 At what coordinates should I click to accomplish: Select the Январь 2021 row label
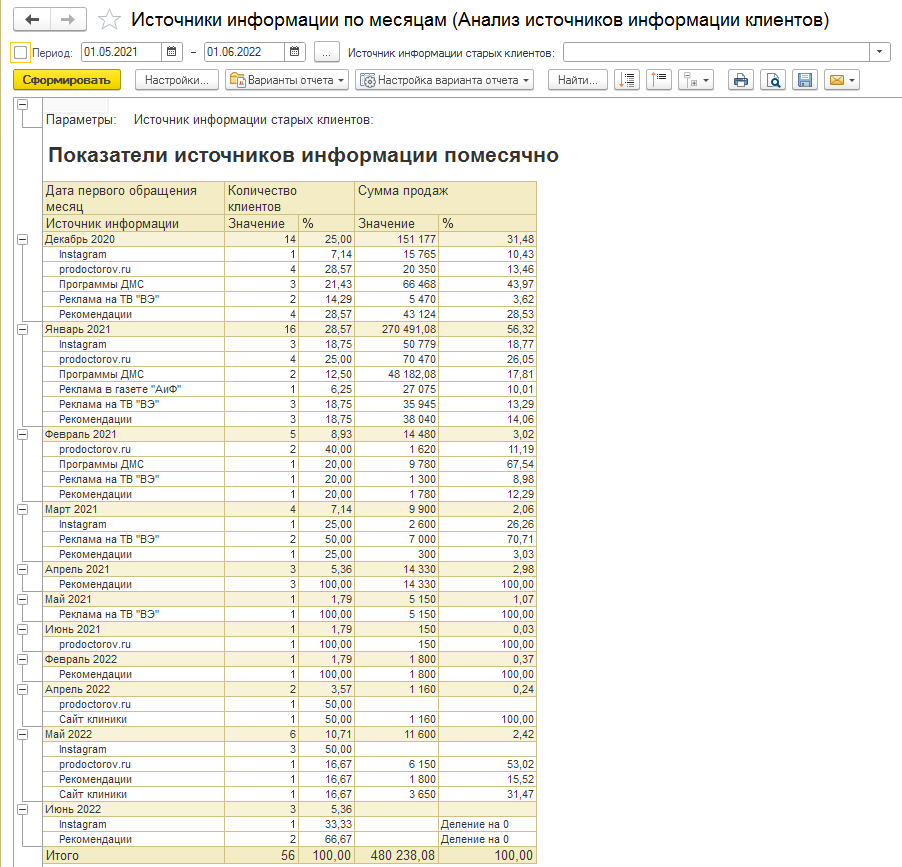[x=78, y=330]
